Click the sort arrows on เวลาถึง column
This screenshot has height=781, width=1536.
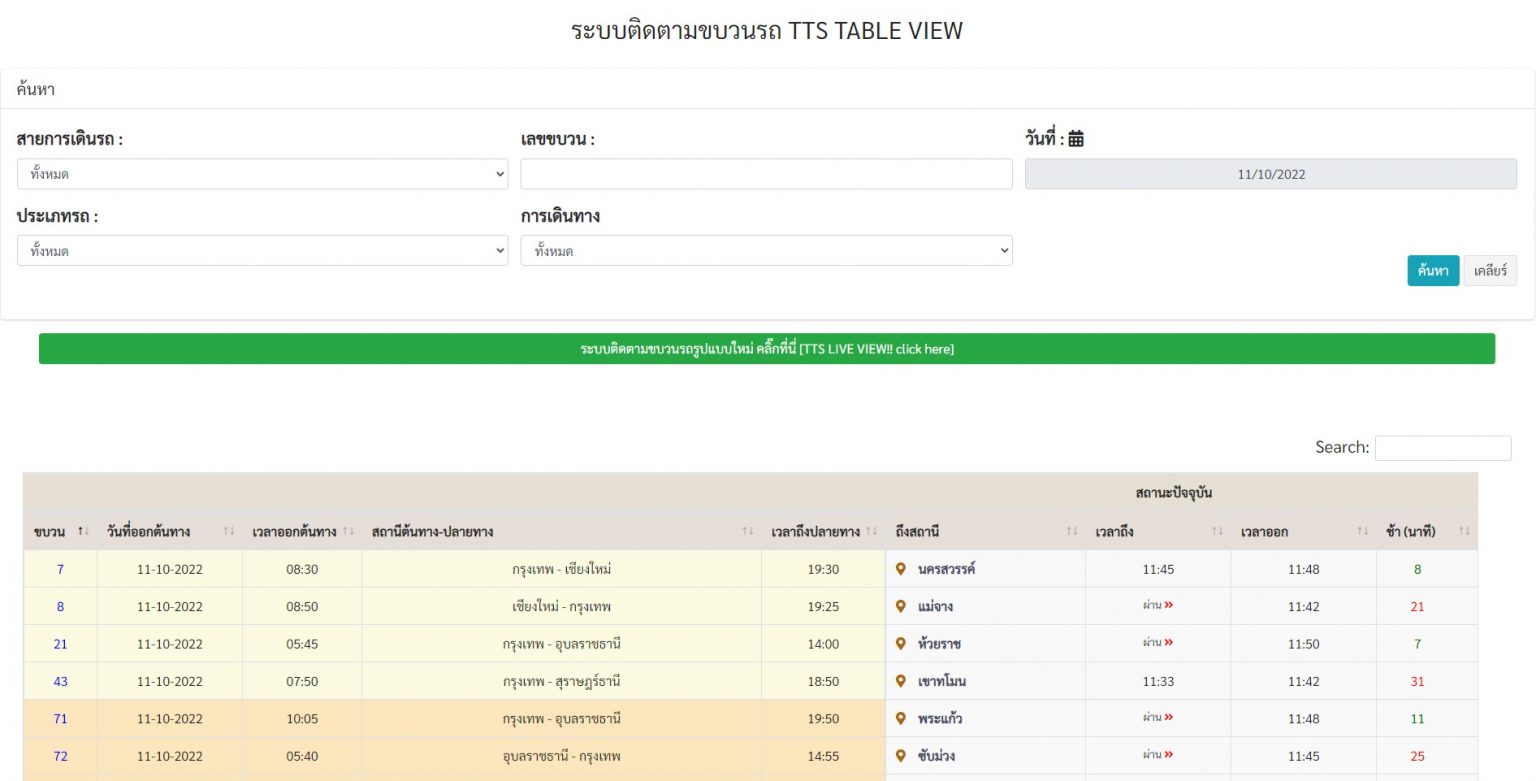1215,531
